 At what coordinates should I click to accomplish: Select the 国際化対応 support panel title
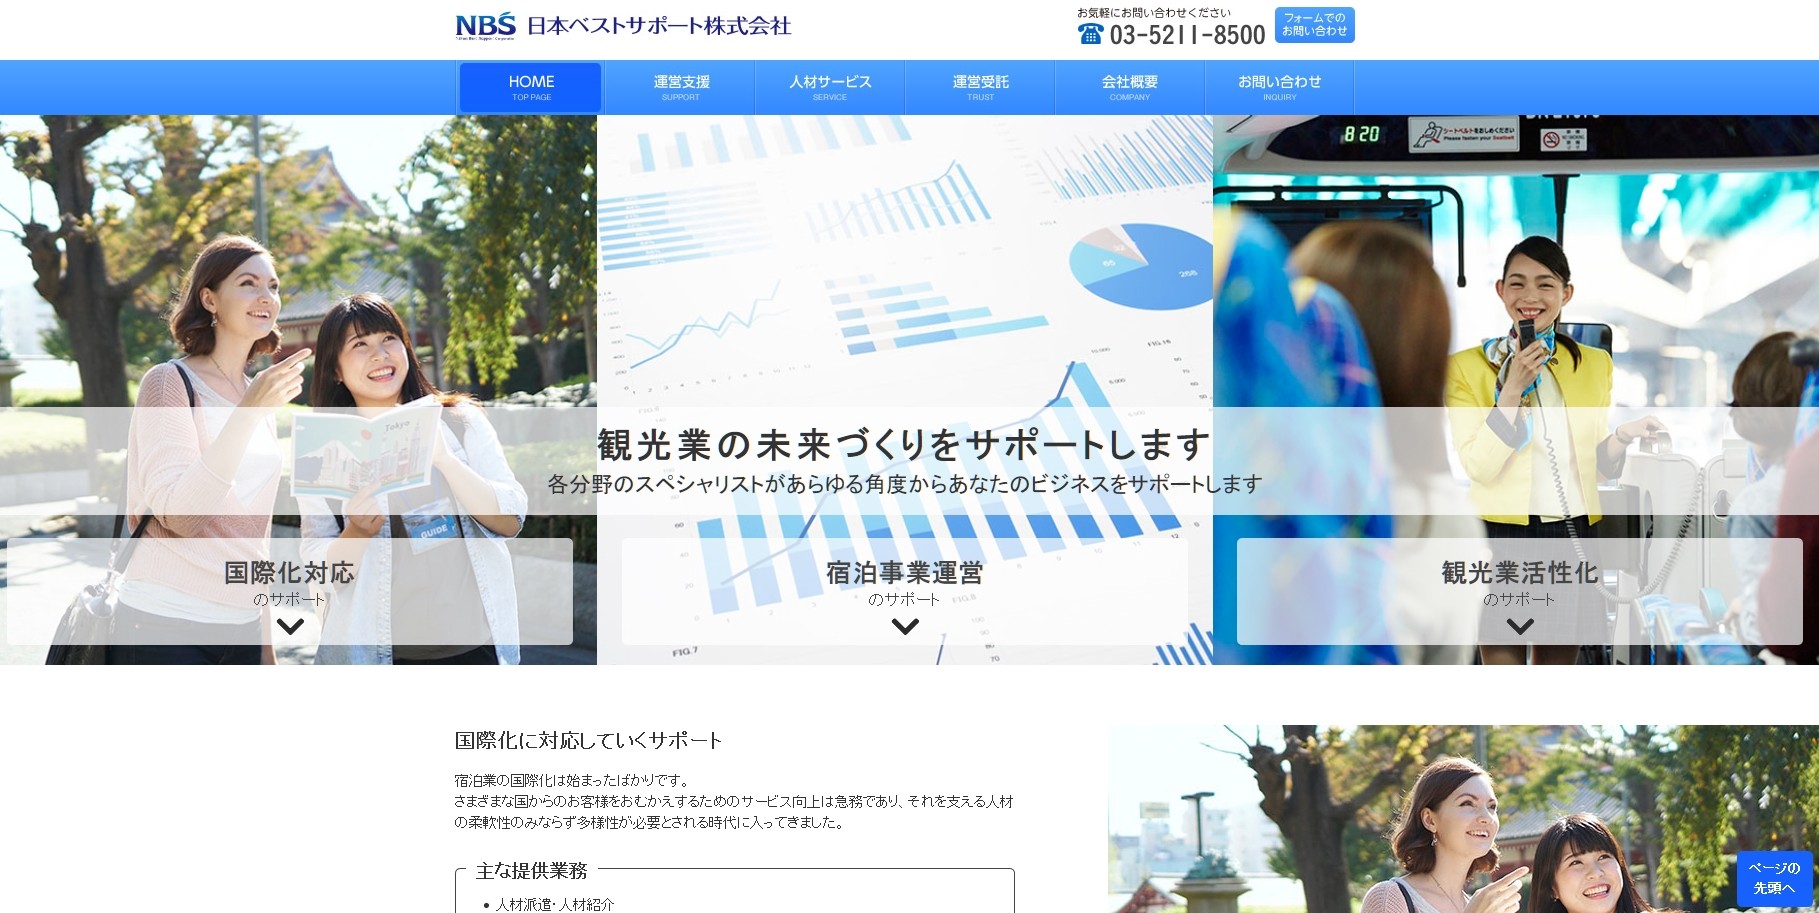click(x=290, y=573)
